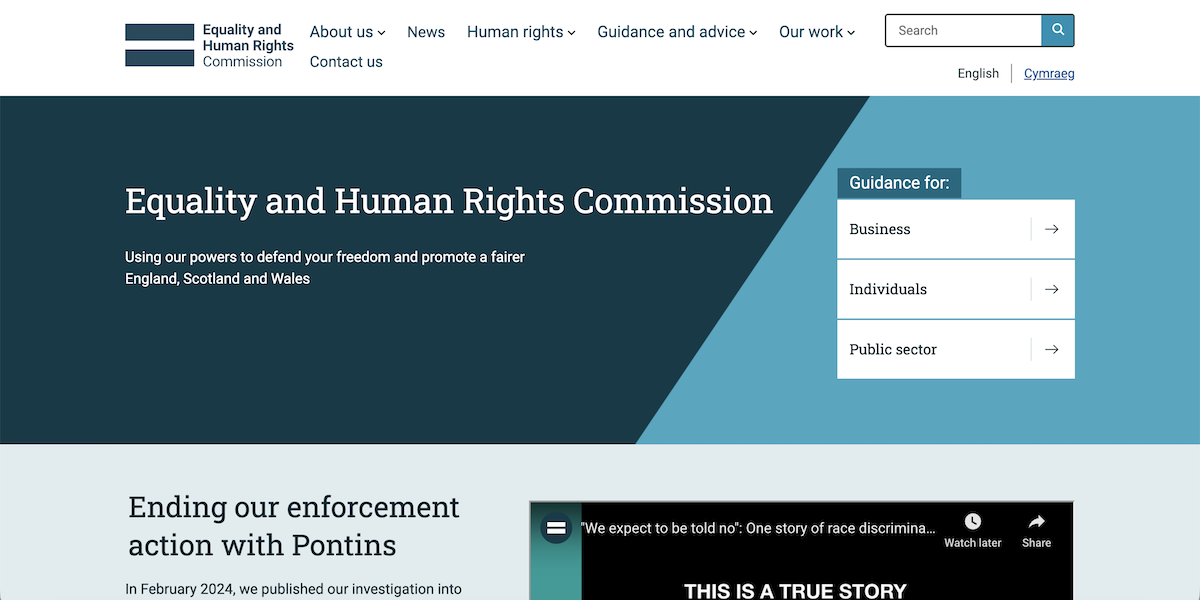
Task: Click inside the Search input field
Action: [960, 30]
